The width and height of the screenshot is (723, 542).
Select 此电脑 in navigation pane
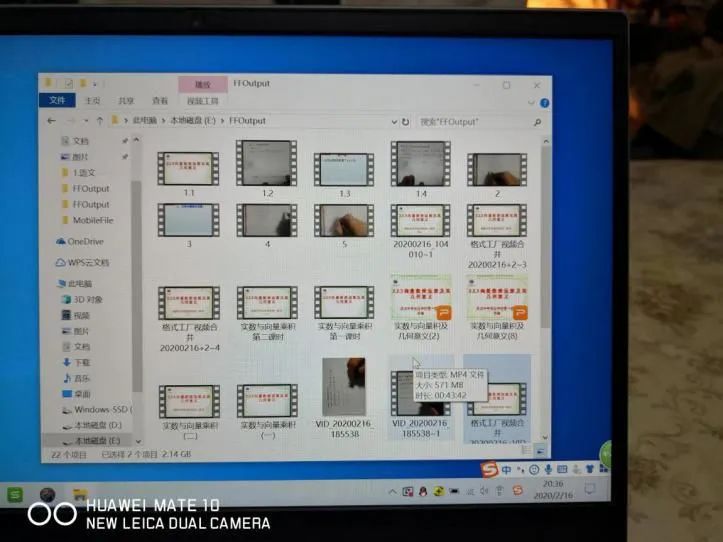tap(75, 283)
